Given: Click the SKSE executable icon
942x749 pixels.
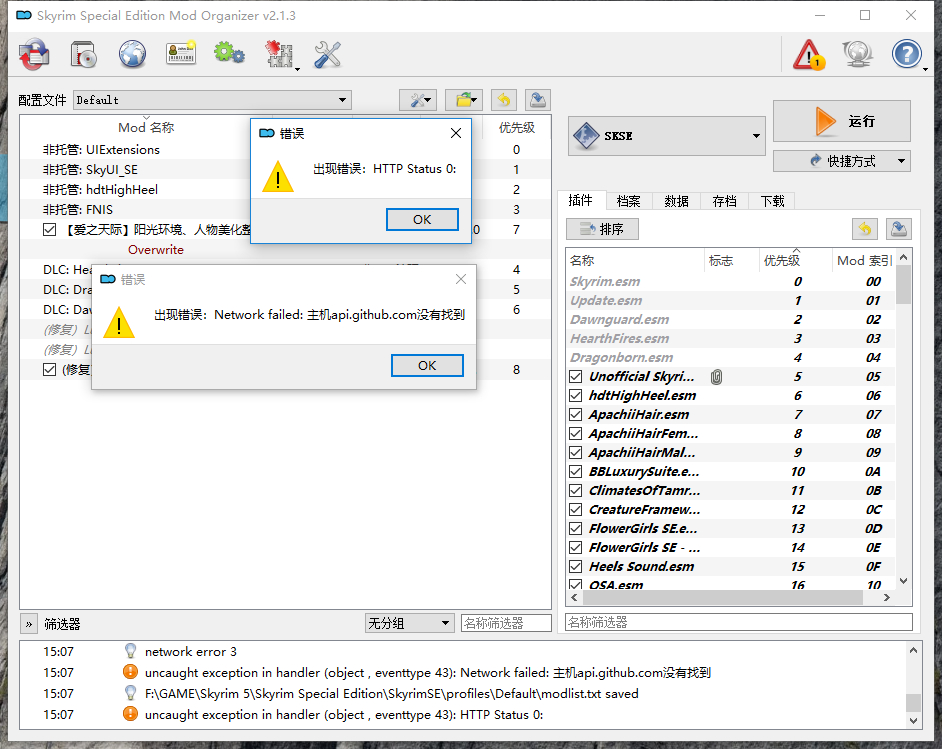Looking at the screenshot, I should [x=586, y=136].
